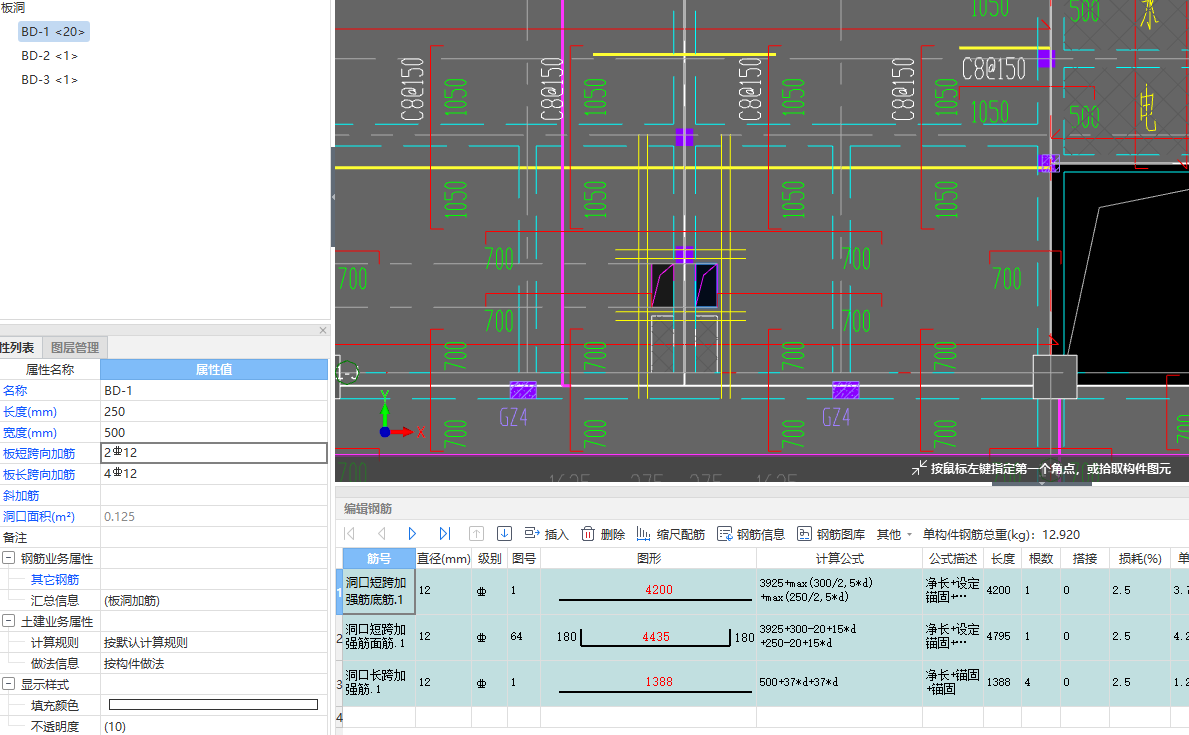
Task: Click 宽度(mm) value 500
Action: (x=214, y=432)
